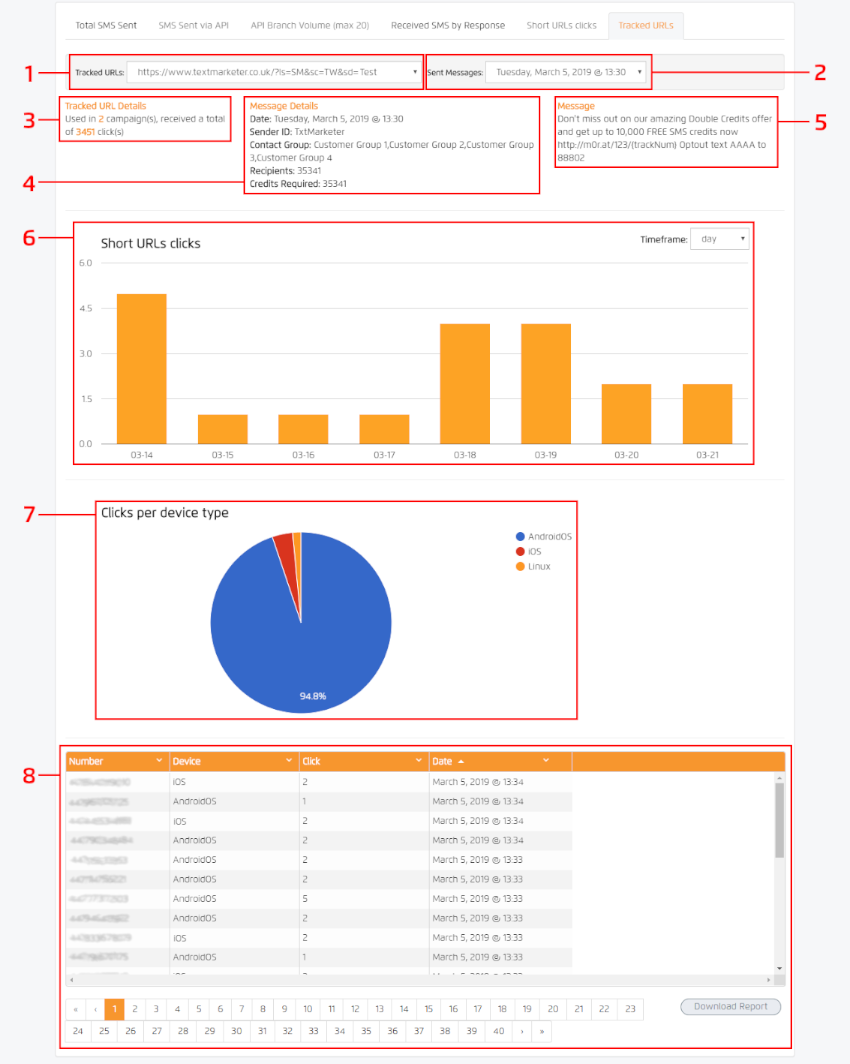Go to the last page with » arrow

pyautogui.click(x=542, y=1030)
